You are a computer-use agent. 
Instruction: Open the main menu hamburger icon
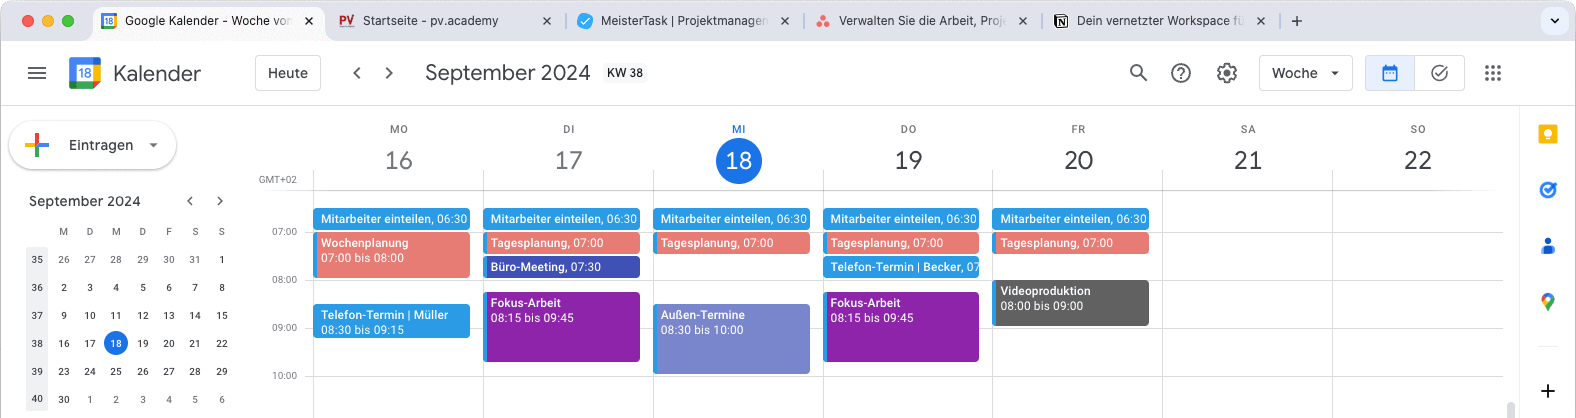[37, 73]
